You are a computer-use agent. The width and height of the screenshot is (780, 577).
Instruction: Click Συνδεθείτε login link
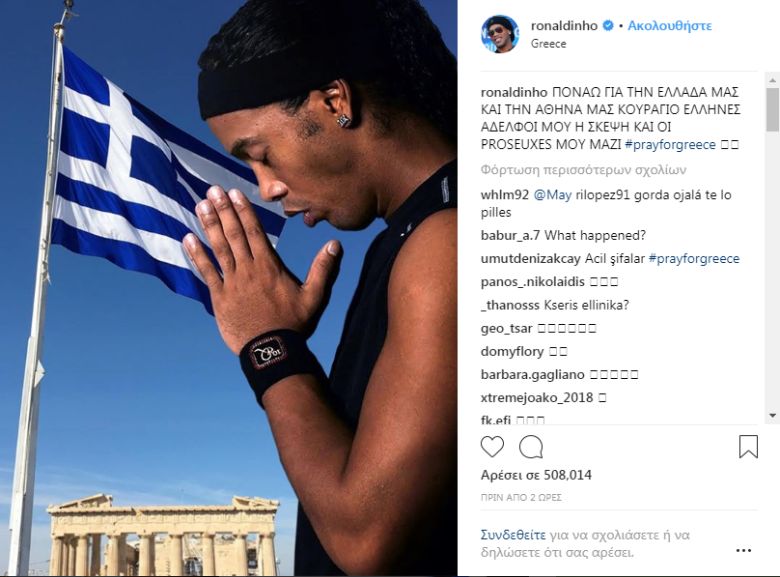(513, 535)
